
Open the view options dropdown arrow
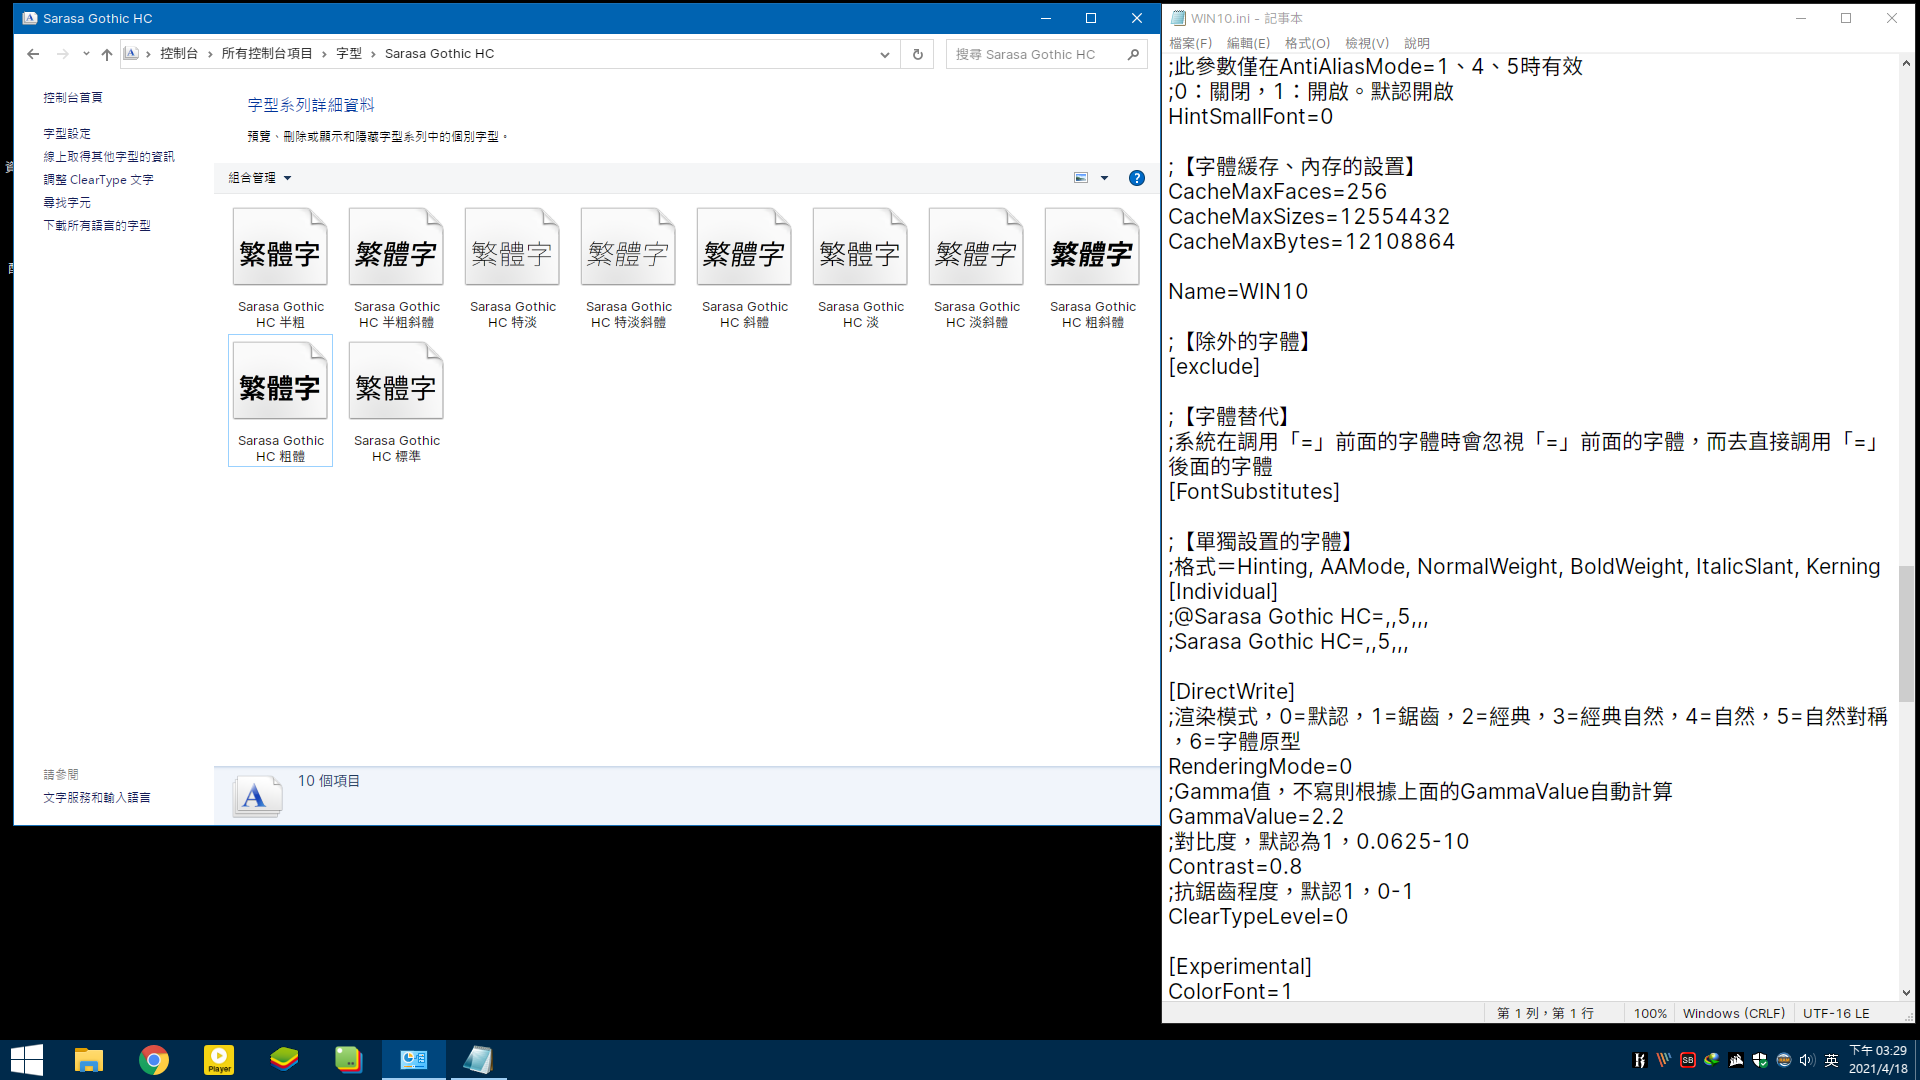(1105, 178)
